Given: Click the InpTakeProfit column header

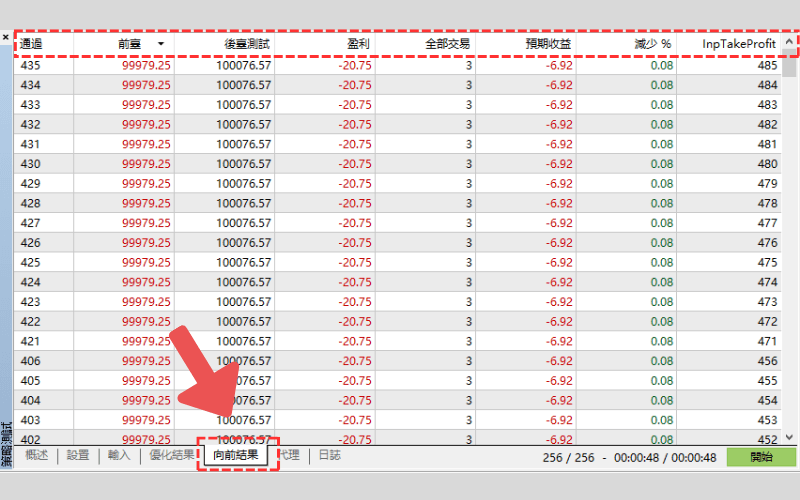Looking at the screenshot, I should (x=739, y=45).
